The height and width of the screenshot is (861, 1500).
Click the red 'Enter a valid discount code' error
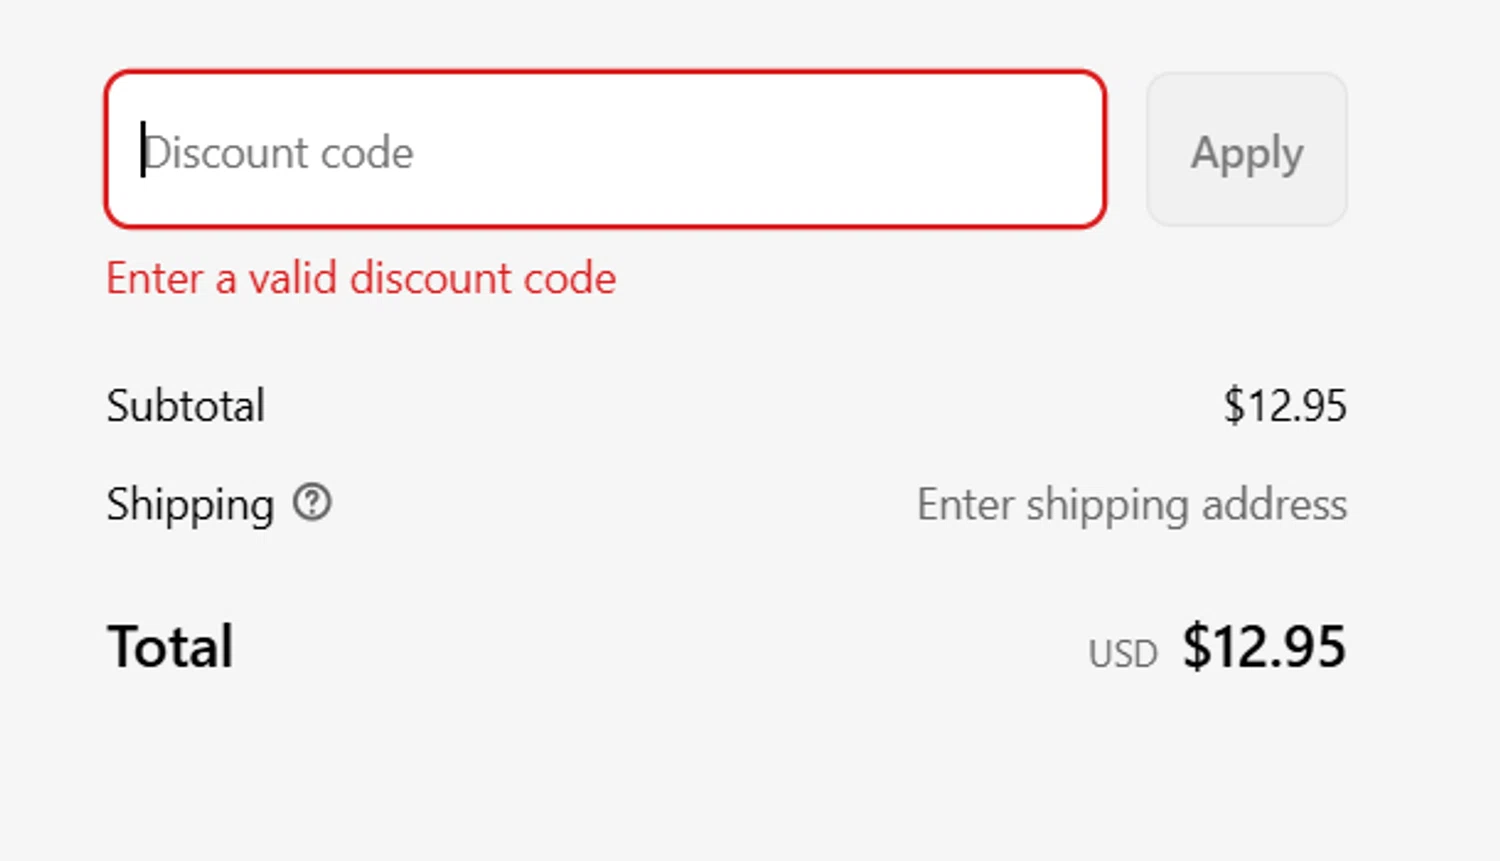[361, 278]
